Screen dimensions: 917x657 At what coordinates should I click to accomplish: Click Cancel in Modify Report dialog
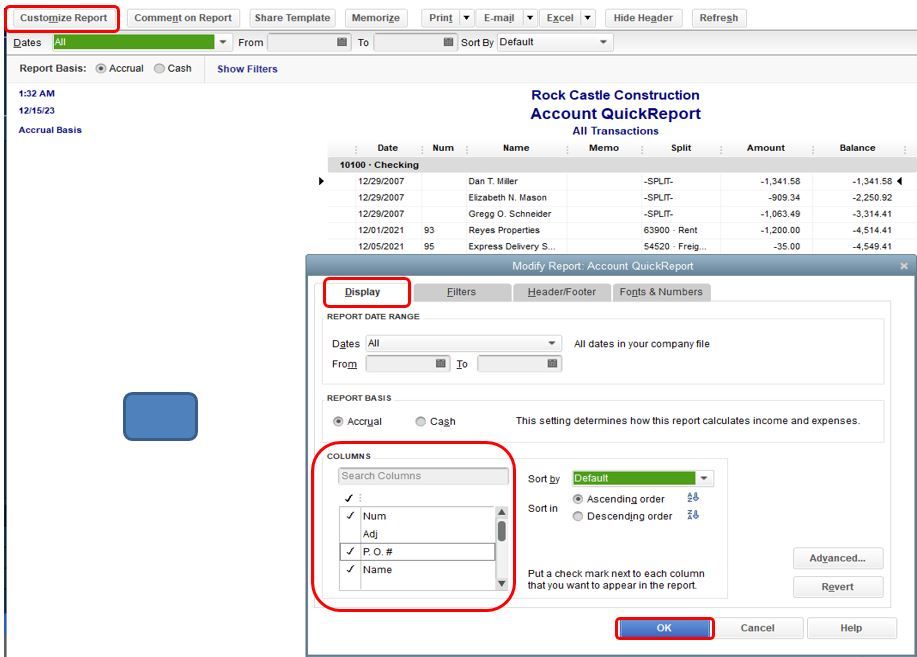757,628
